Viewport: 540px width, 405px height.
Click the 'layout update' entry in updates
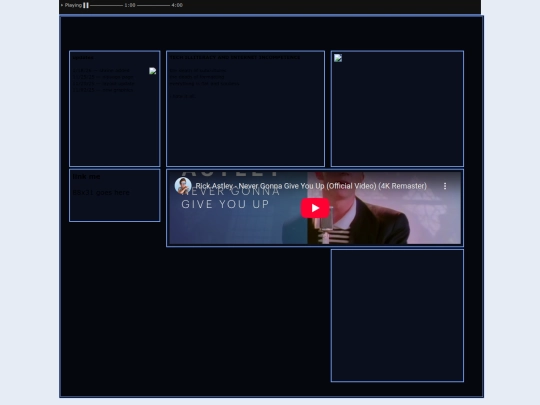pyautogui.click(x=103, y=83)
